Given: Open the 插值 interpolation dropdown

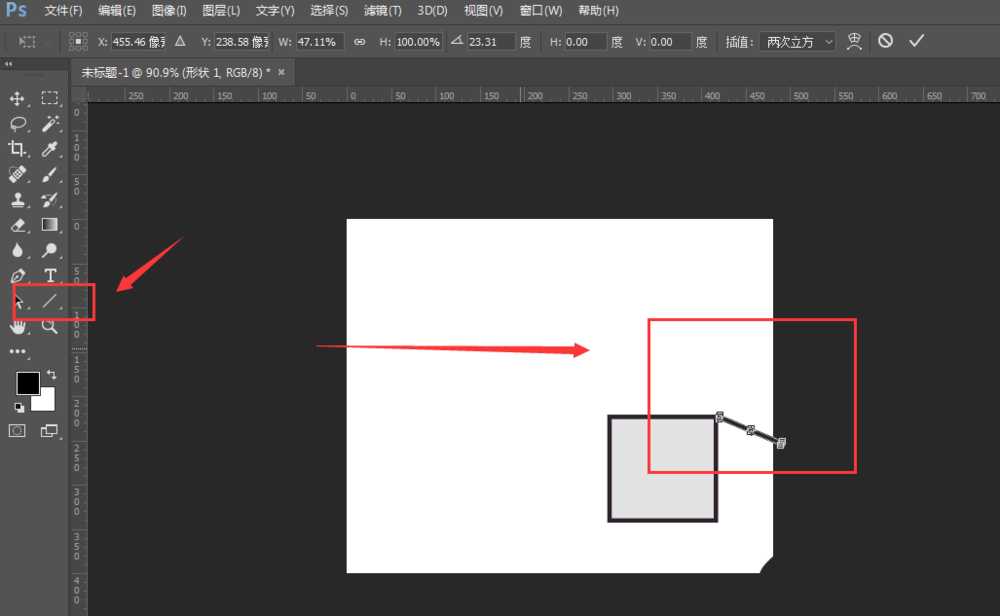Looking at the screenshot, I should point(798,41).
